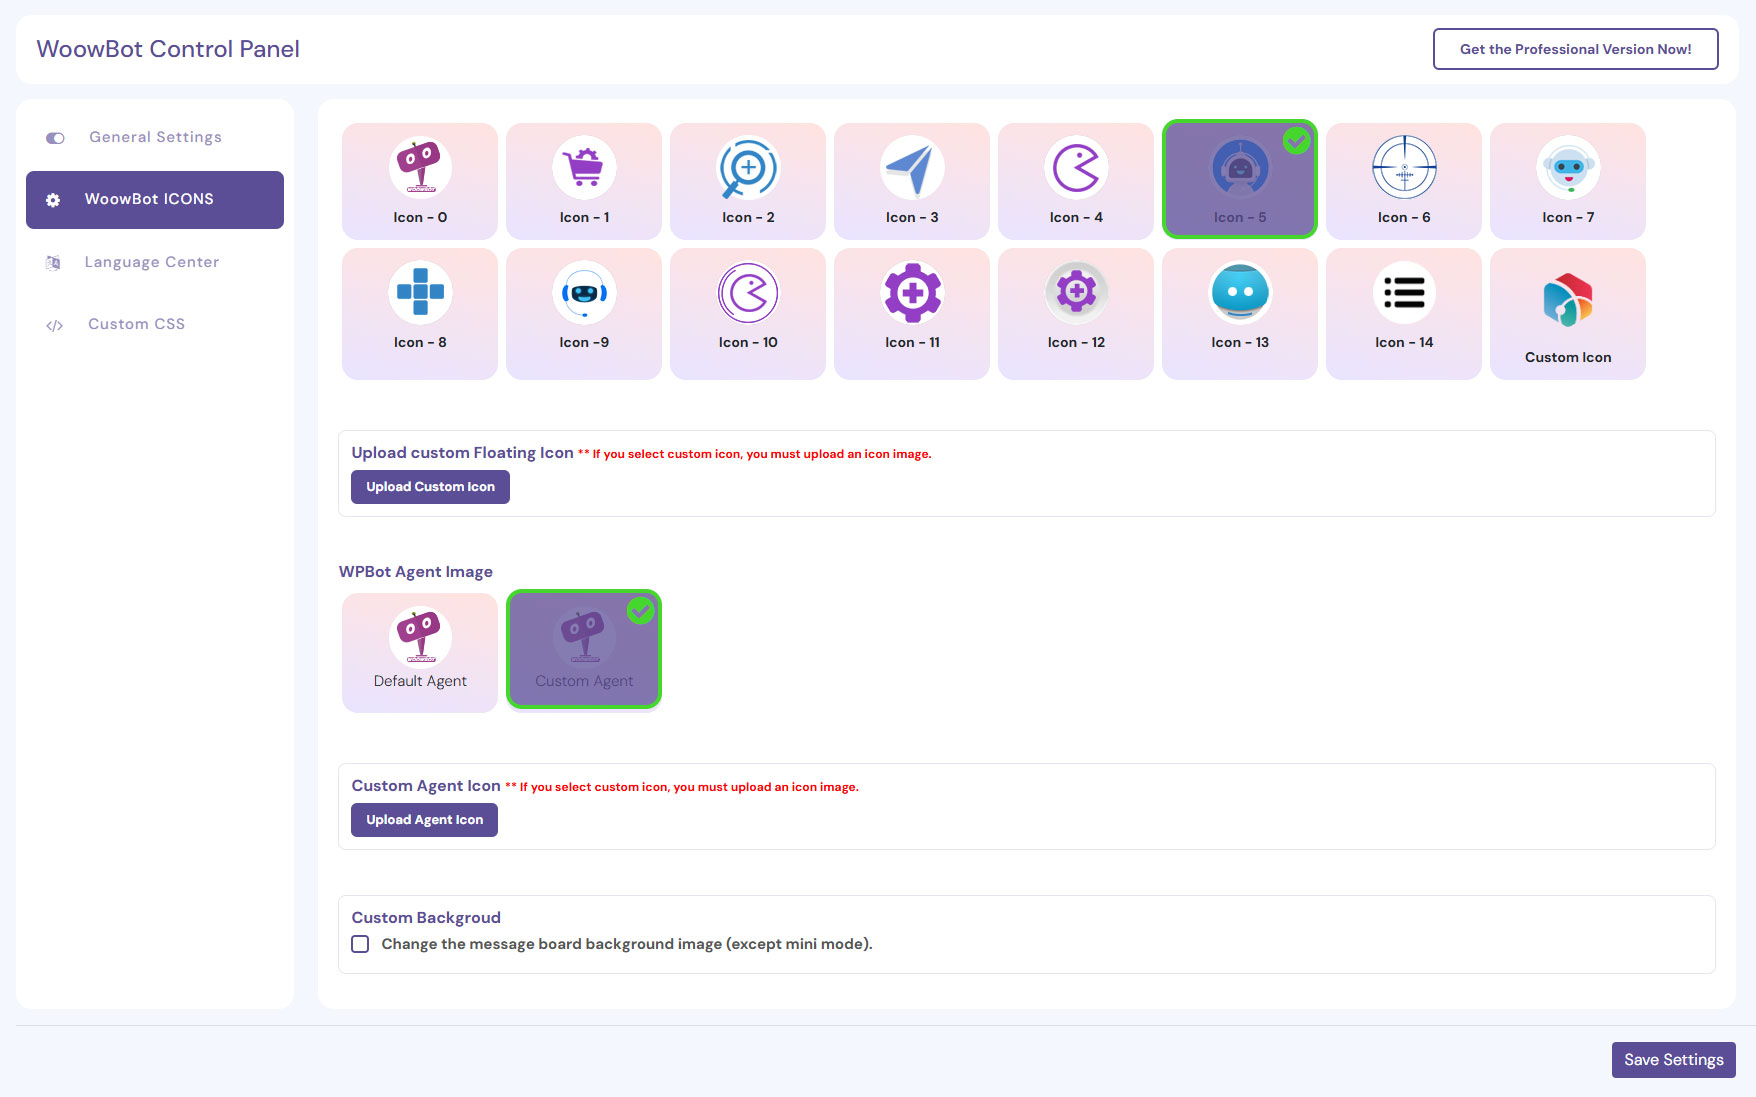Select the Custom Agent image
The width and height of the screenshot is (1756, 1097).
[584, 650]
